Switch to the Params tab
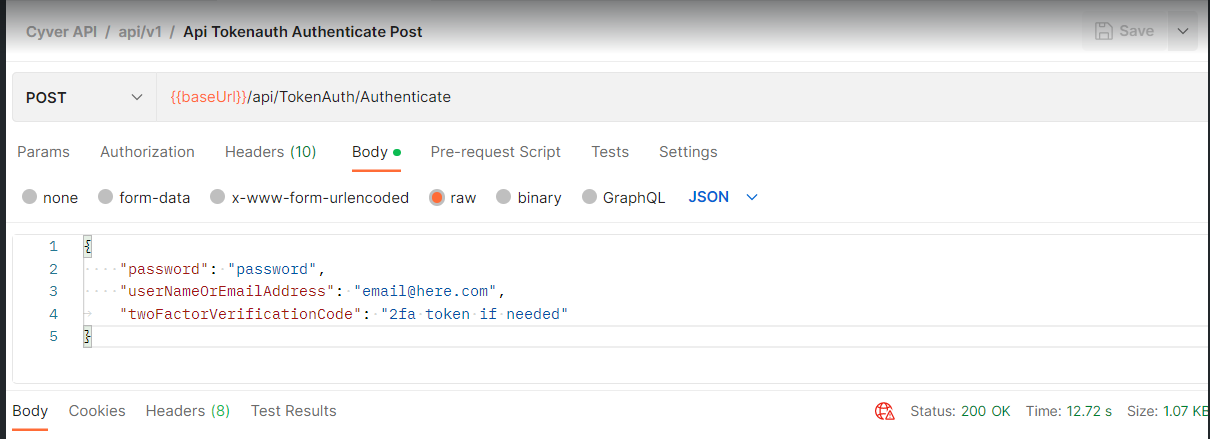 (x=44, y=152)
